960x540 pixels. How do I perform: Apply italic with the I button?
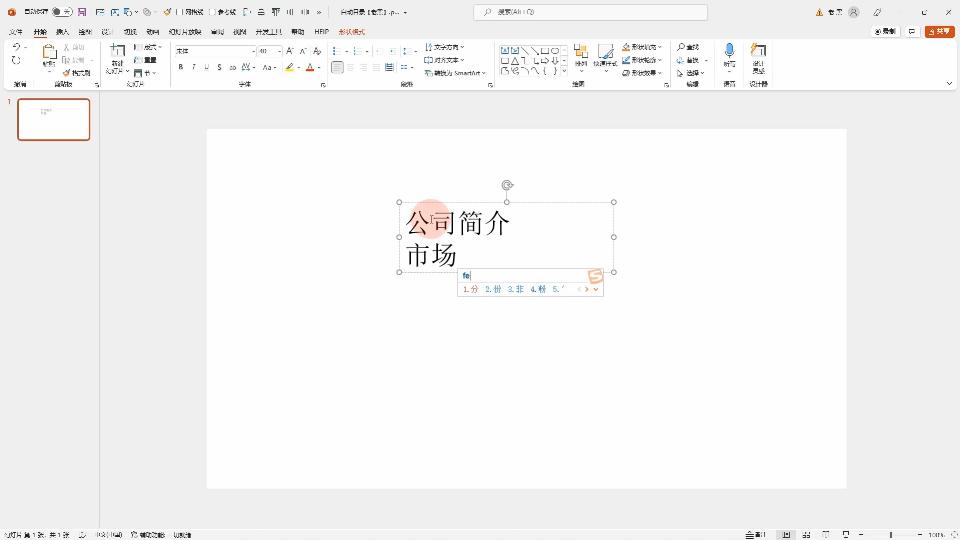[194, 68]
